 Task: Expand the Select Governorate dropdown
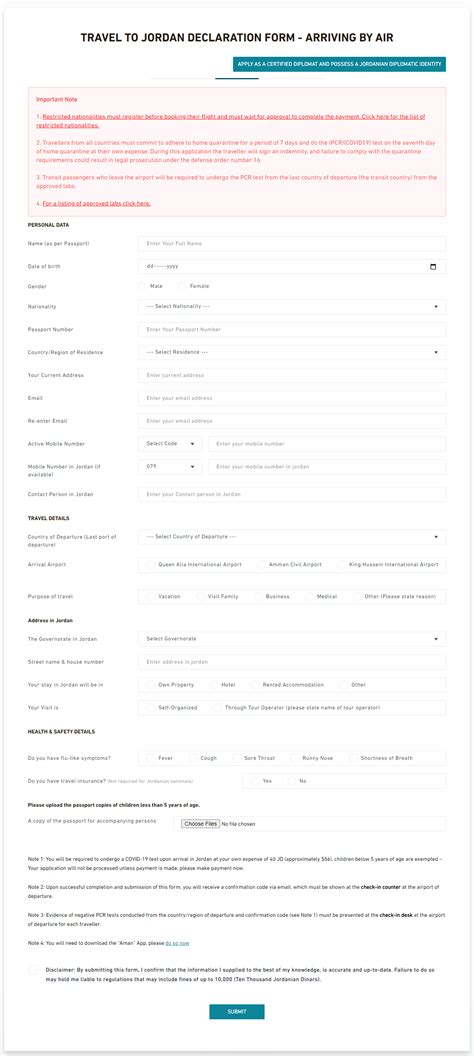point(292,638)
